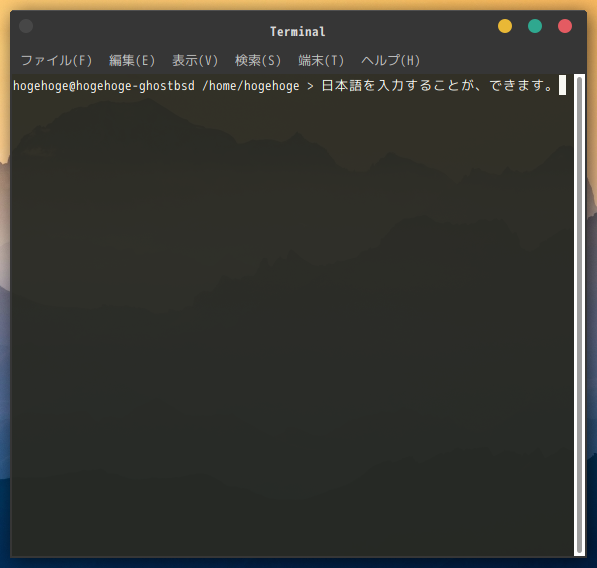This screenshot has height=568, width=597.
Task: Click the /home/hogehoge path in prompt
Action: point(251,86)
